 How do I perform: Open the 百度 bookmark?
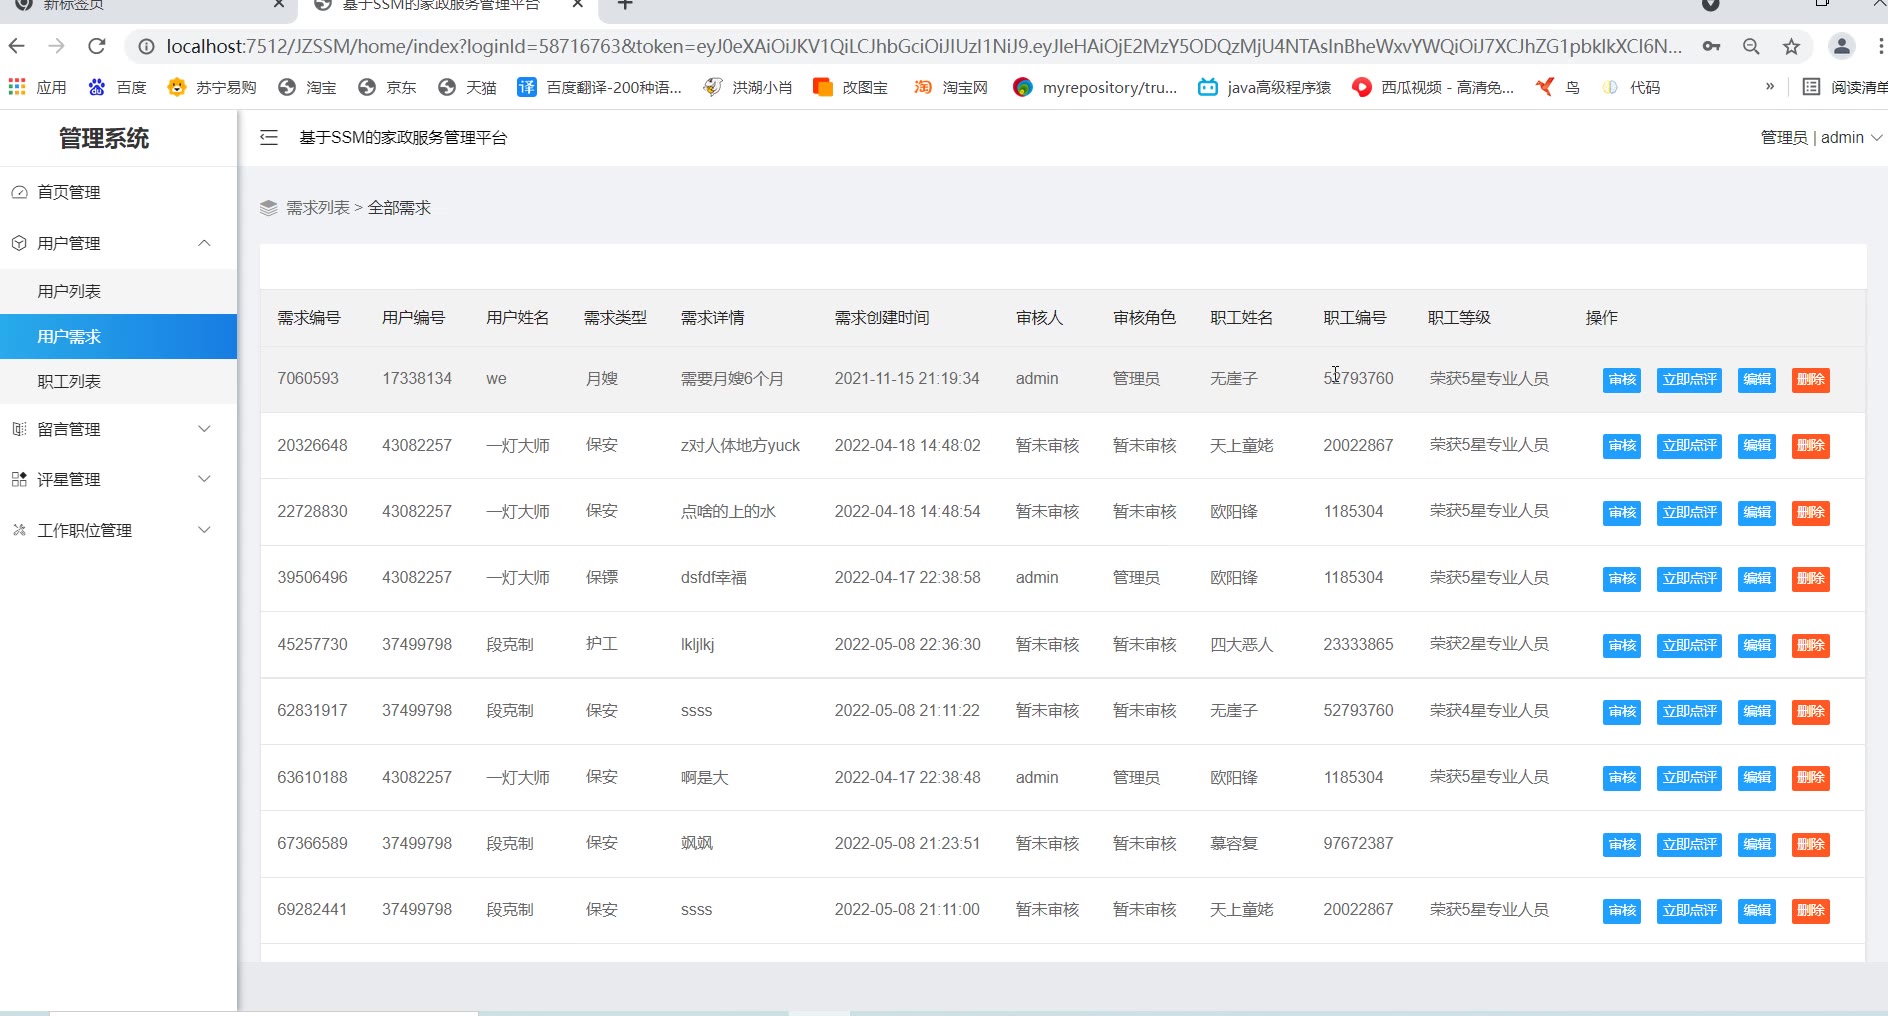(118, 88)
